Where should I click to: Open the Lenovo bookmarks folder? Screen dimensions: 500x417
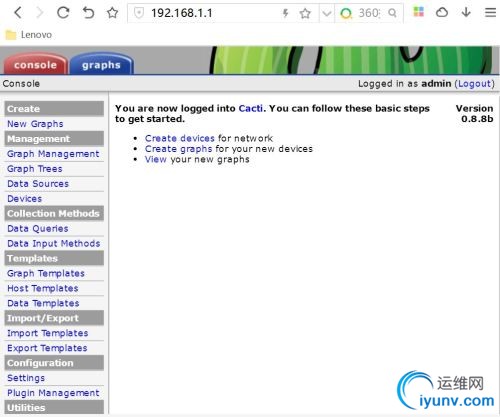click(29, 35)
